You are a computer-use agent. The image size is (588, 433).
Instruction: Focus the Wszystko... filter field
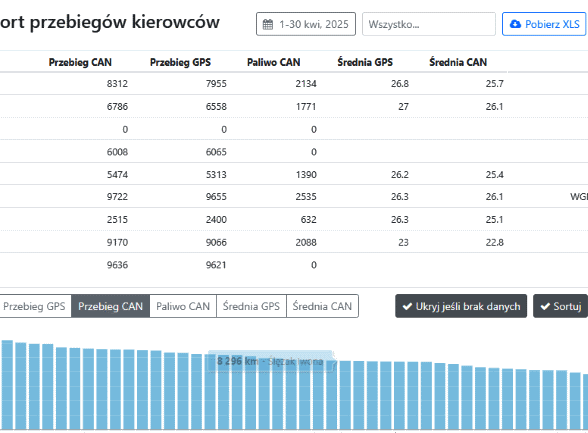click(429, 24)
